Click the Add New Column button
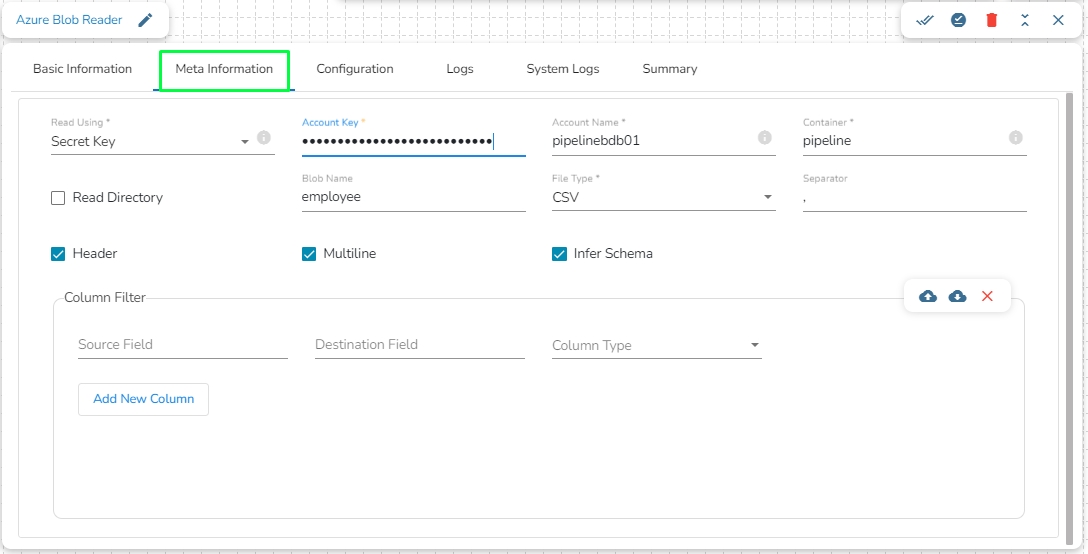Screen dimensions: 1088x554 coord(143,399)
